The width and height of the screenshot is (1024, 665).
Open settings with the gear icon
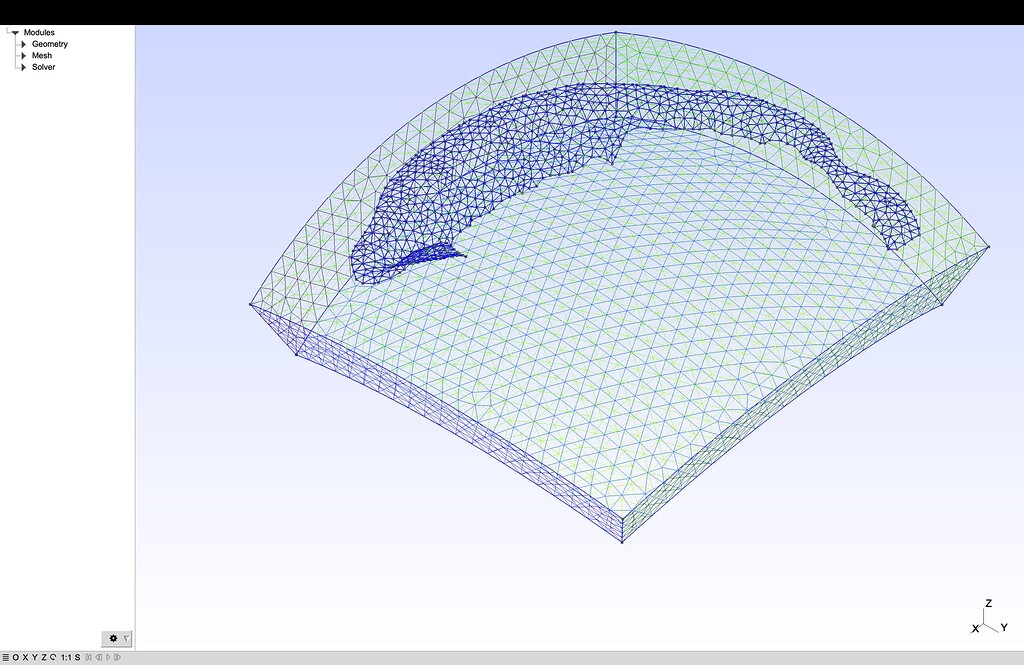(x=115, y=638)
